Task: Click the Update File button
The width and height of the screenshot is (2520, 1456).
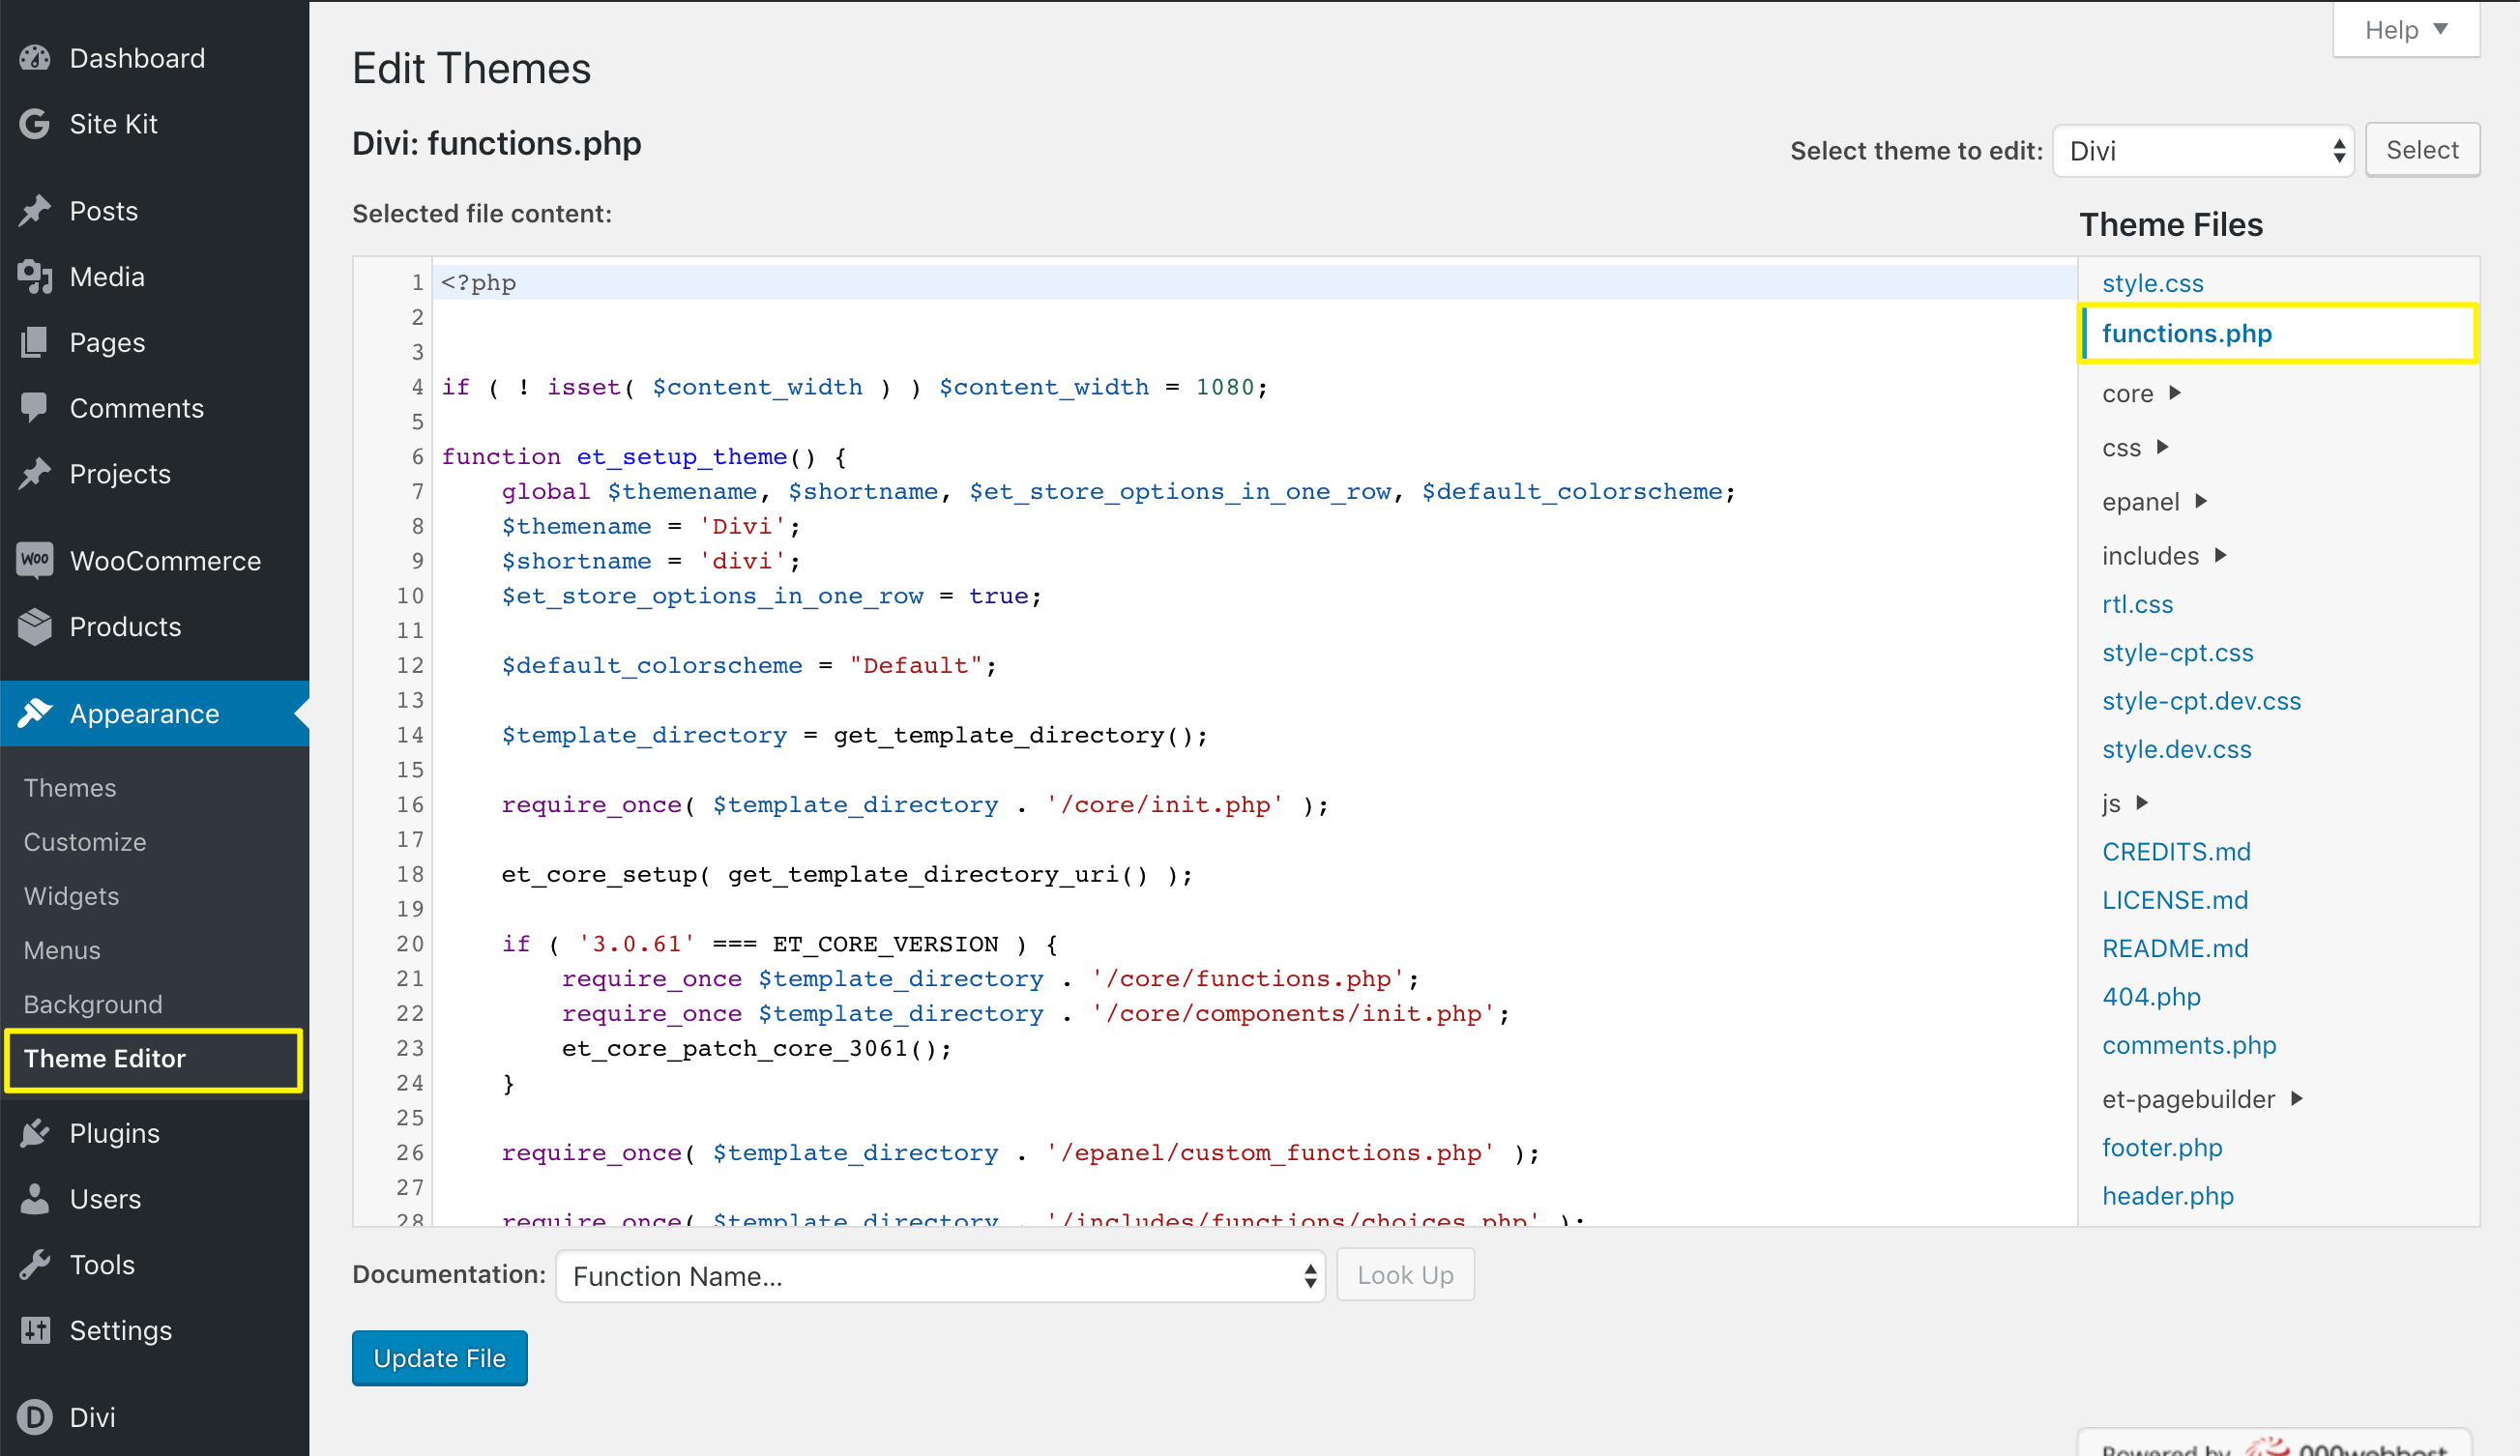Action: (x=439, y=1357)
